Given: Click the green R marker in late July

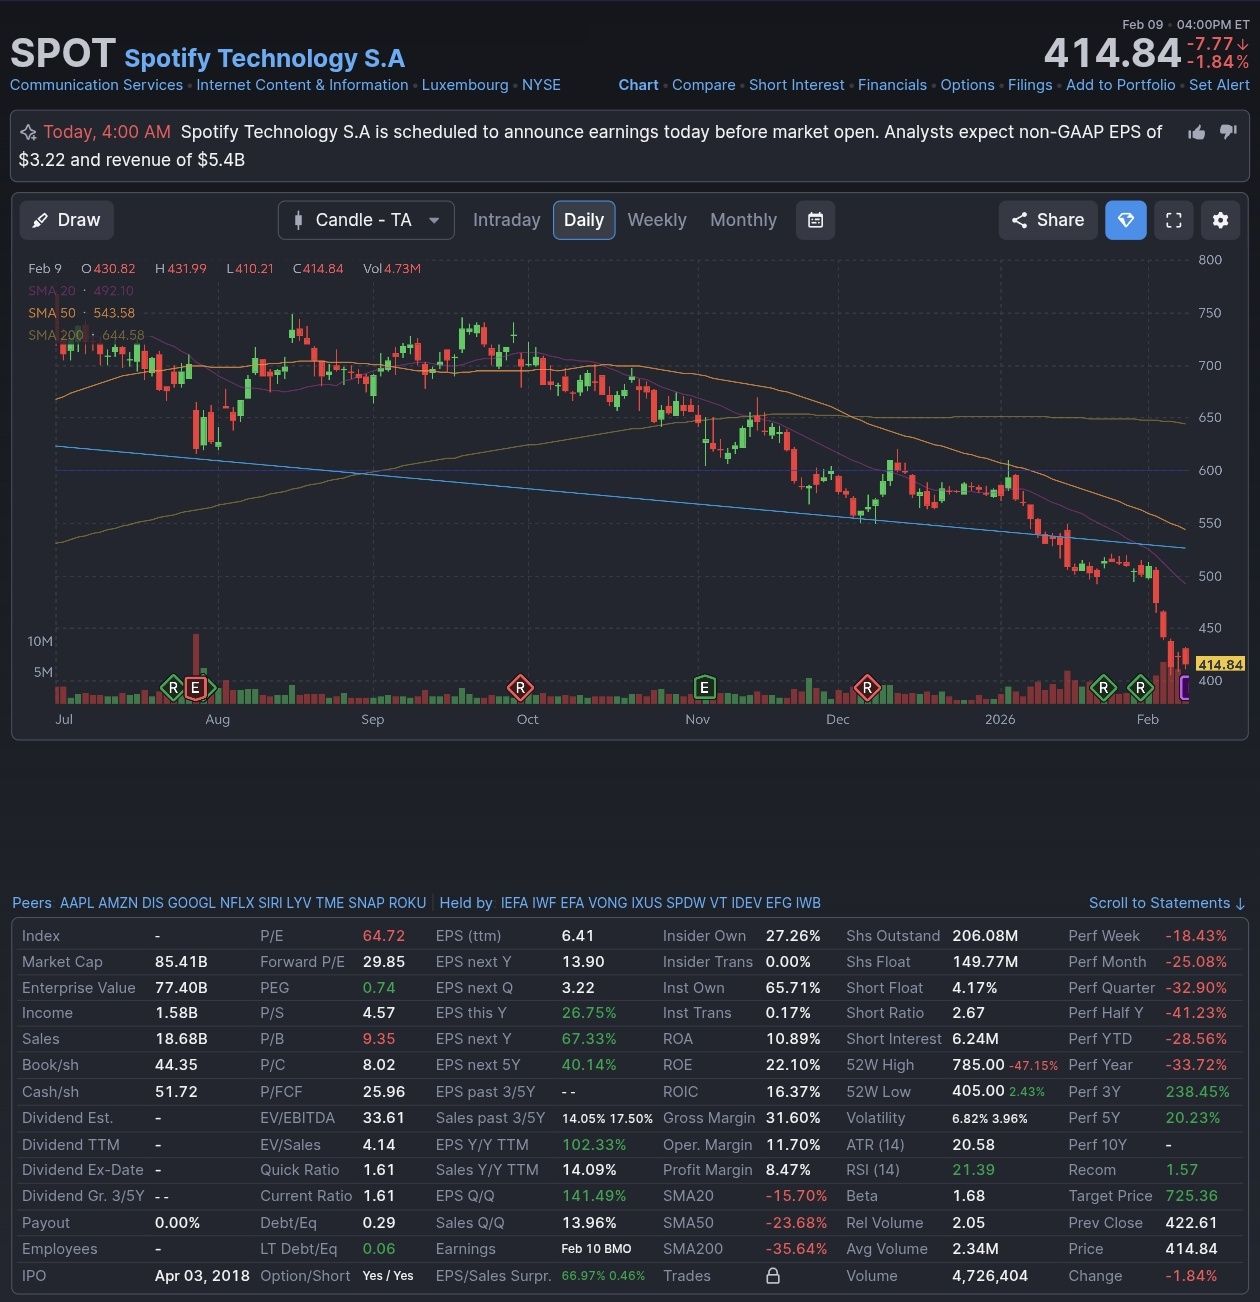Looking at the screenshot, I should tap(173, 687).
